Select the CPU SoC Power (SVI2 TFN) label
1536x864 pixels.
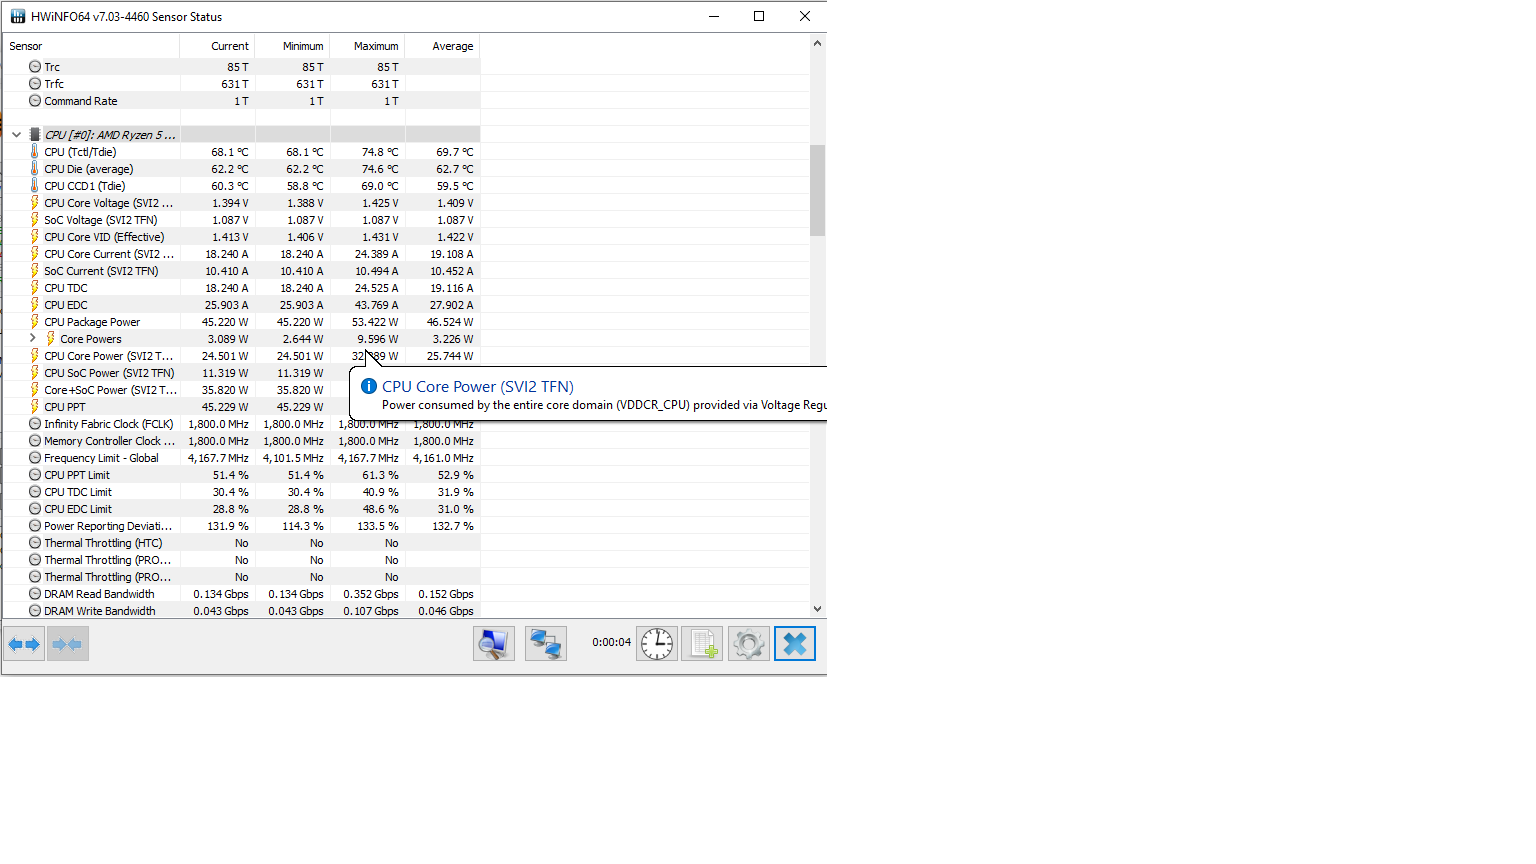click(109, 373)
